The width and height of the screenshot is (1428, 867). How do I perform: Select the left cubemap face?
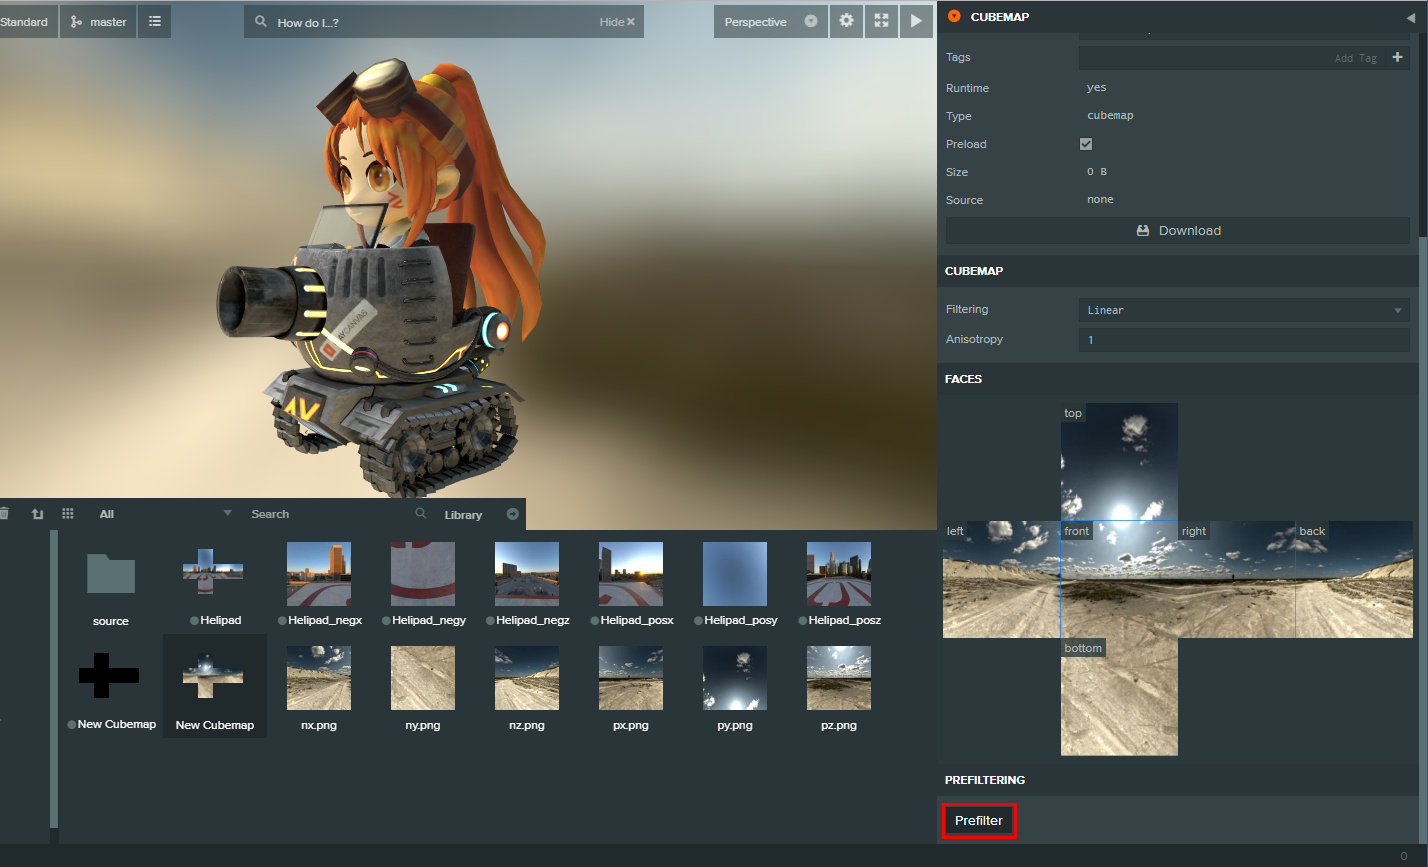click(x=1002, y=579)
